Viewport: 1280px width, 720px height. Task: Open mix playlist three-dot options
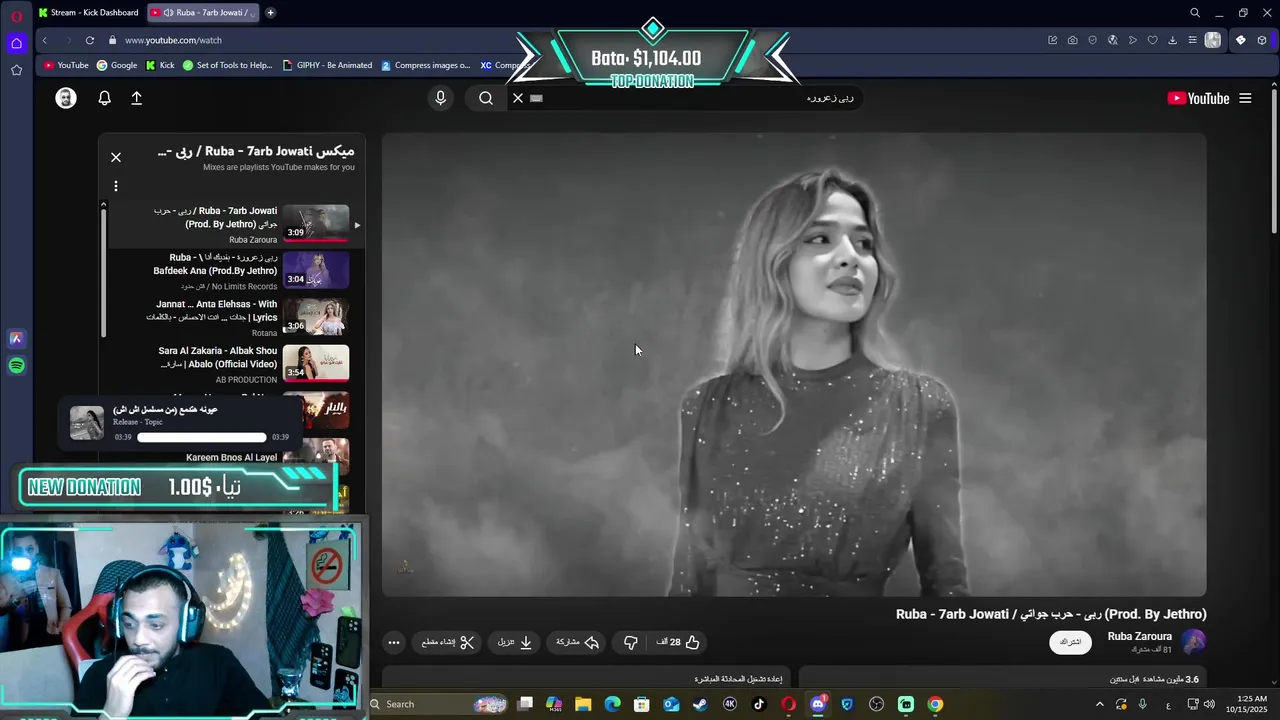[116, 186]
